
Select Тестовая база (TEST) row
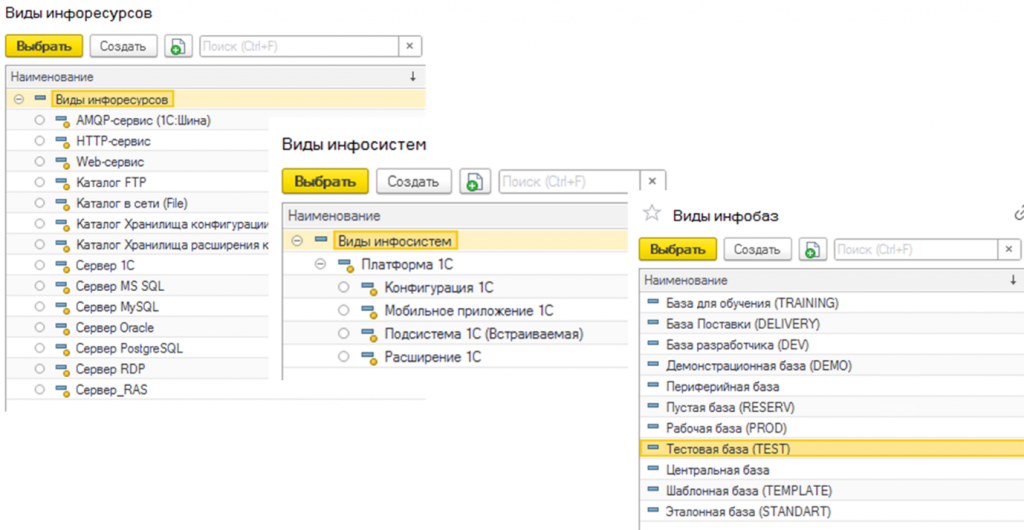coord(831,449)
